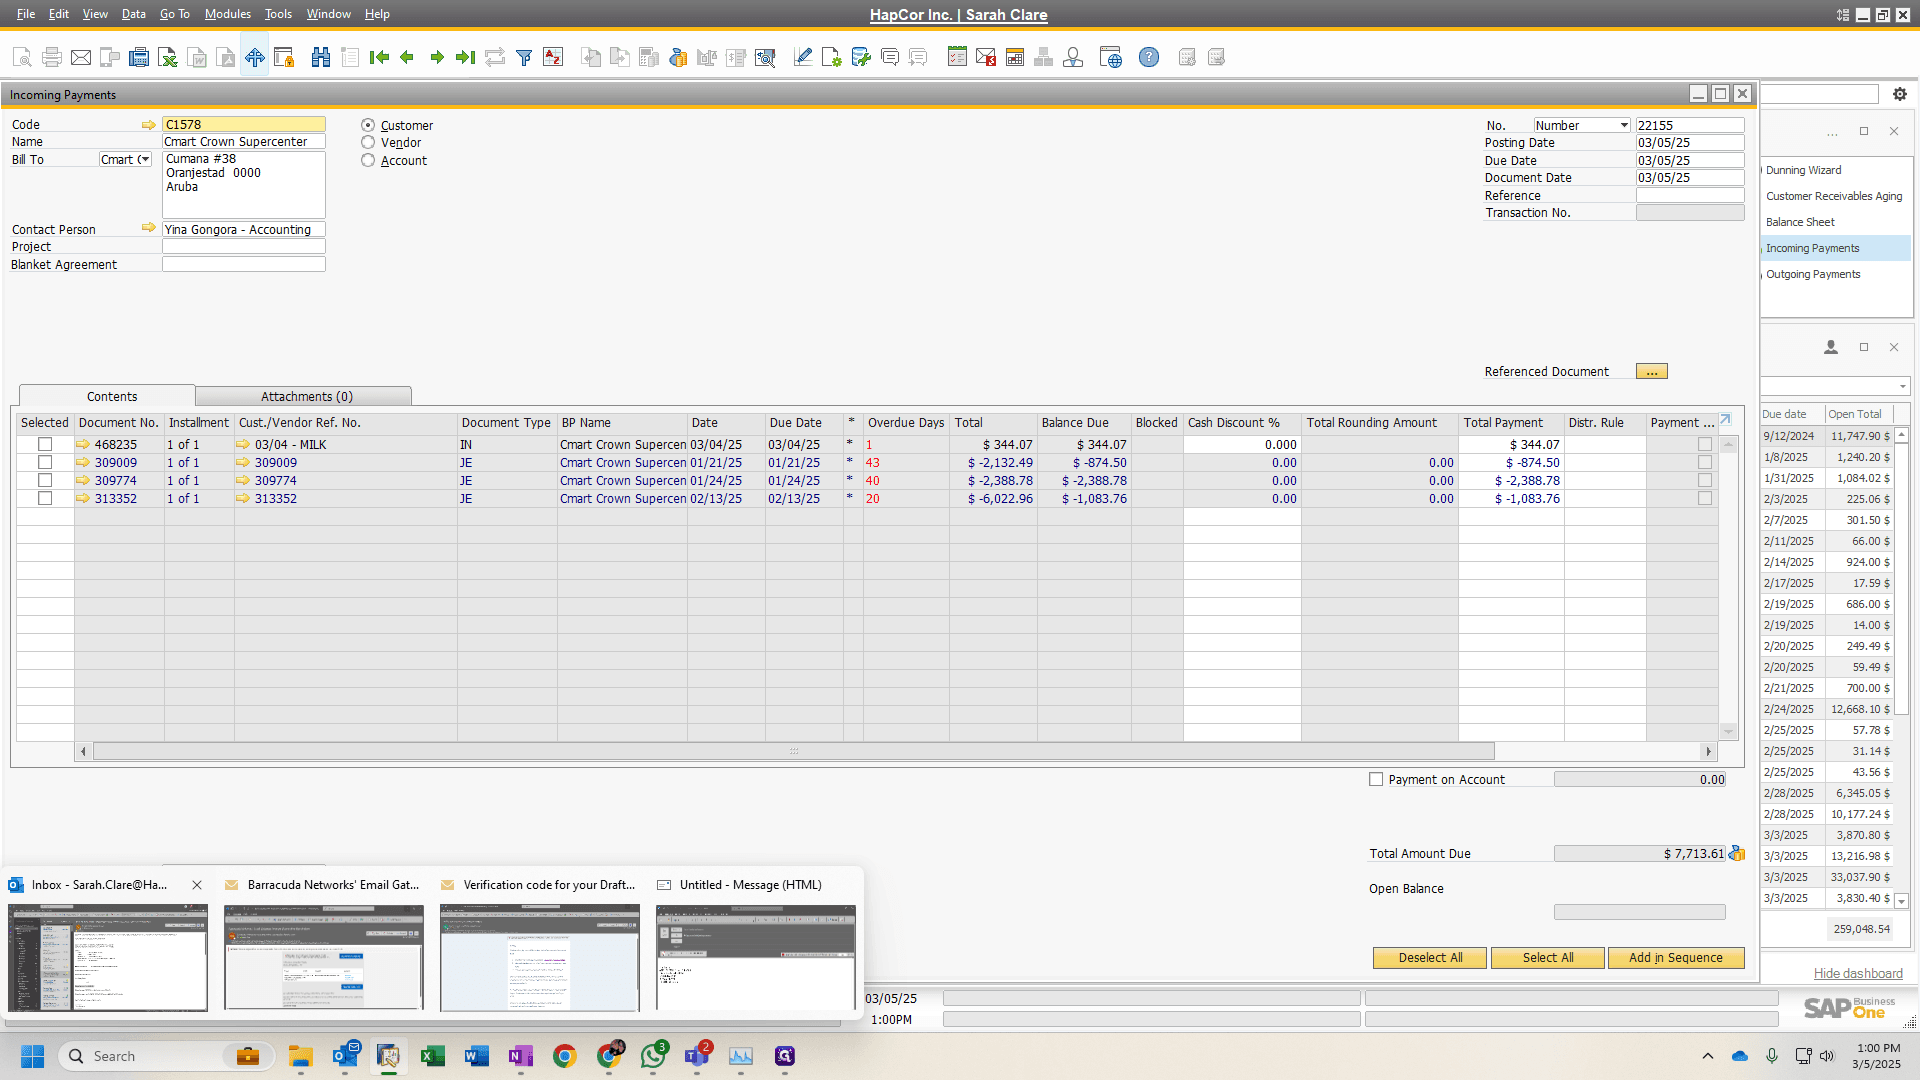1920x1080 pixels.
Task: Select the Account radio button
Action: pyautogui.click(x=368, y=160)
